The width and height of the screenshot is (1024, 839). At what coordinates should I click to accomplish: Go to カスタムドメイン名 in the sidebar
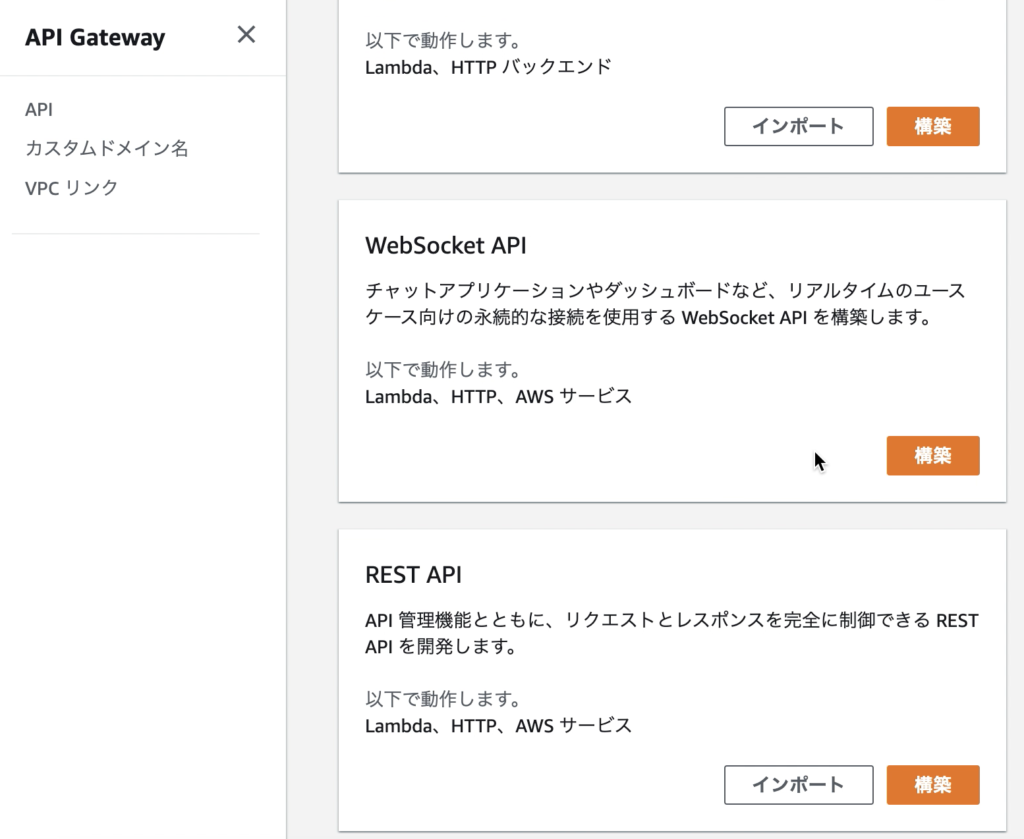(x=106, y=148)
